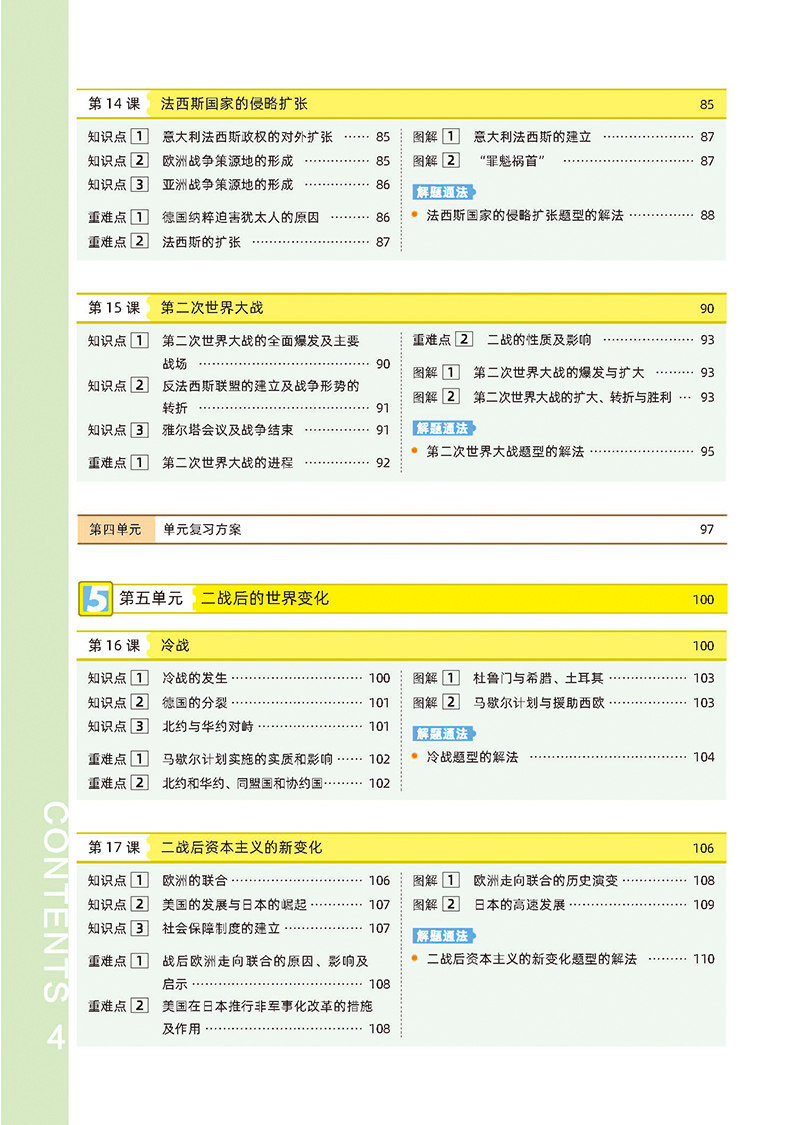Select entry 欧洲战争策源地的形成
The height and width of the screenshot is (1125, 800).
coord(227,161)
